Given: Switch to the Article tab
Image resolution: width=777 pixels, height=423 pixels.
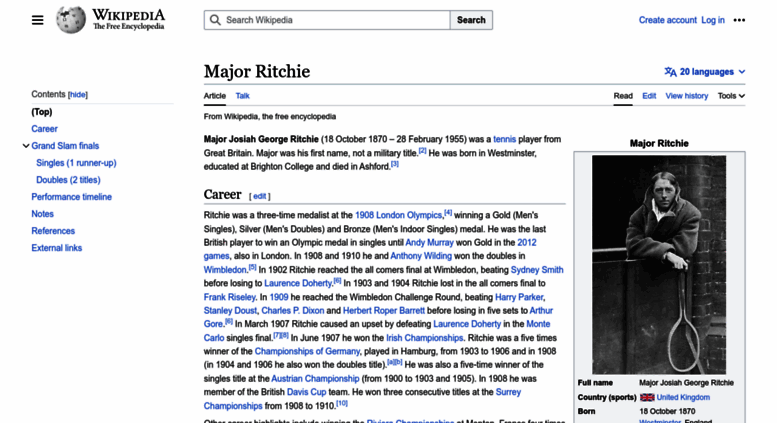Looking at the screenshot, I should click(x=215, y=96).
